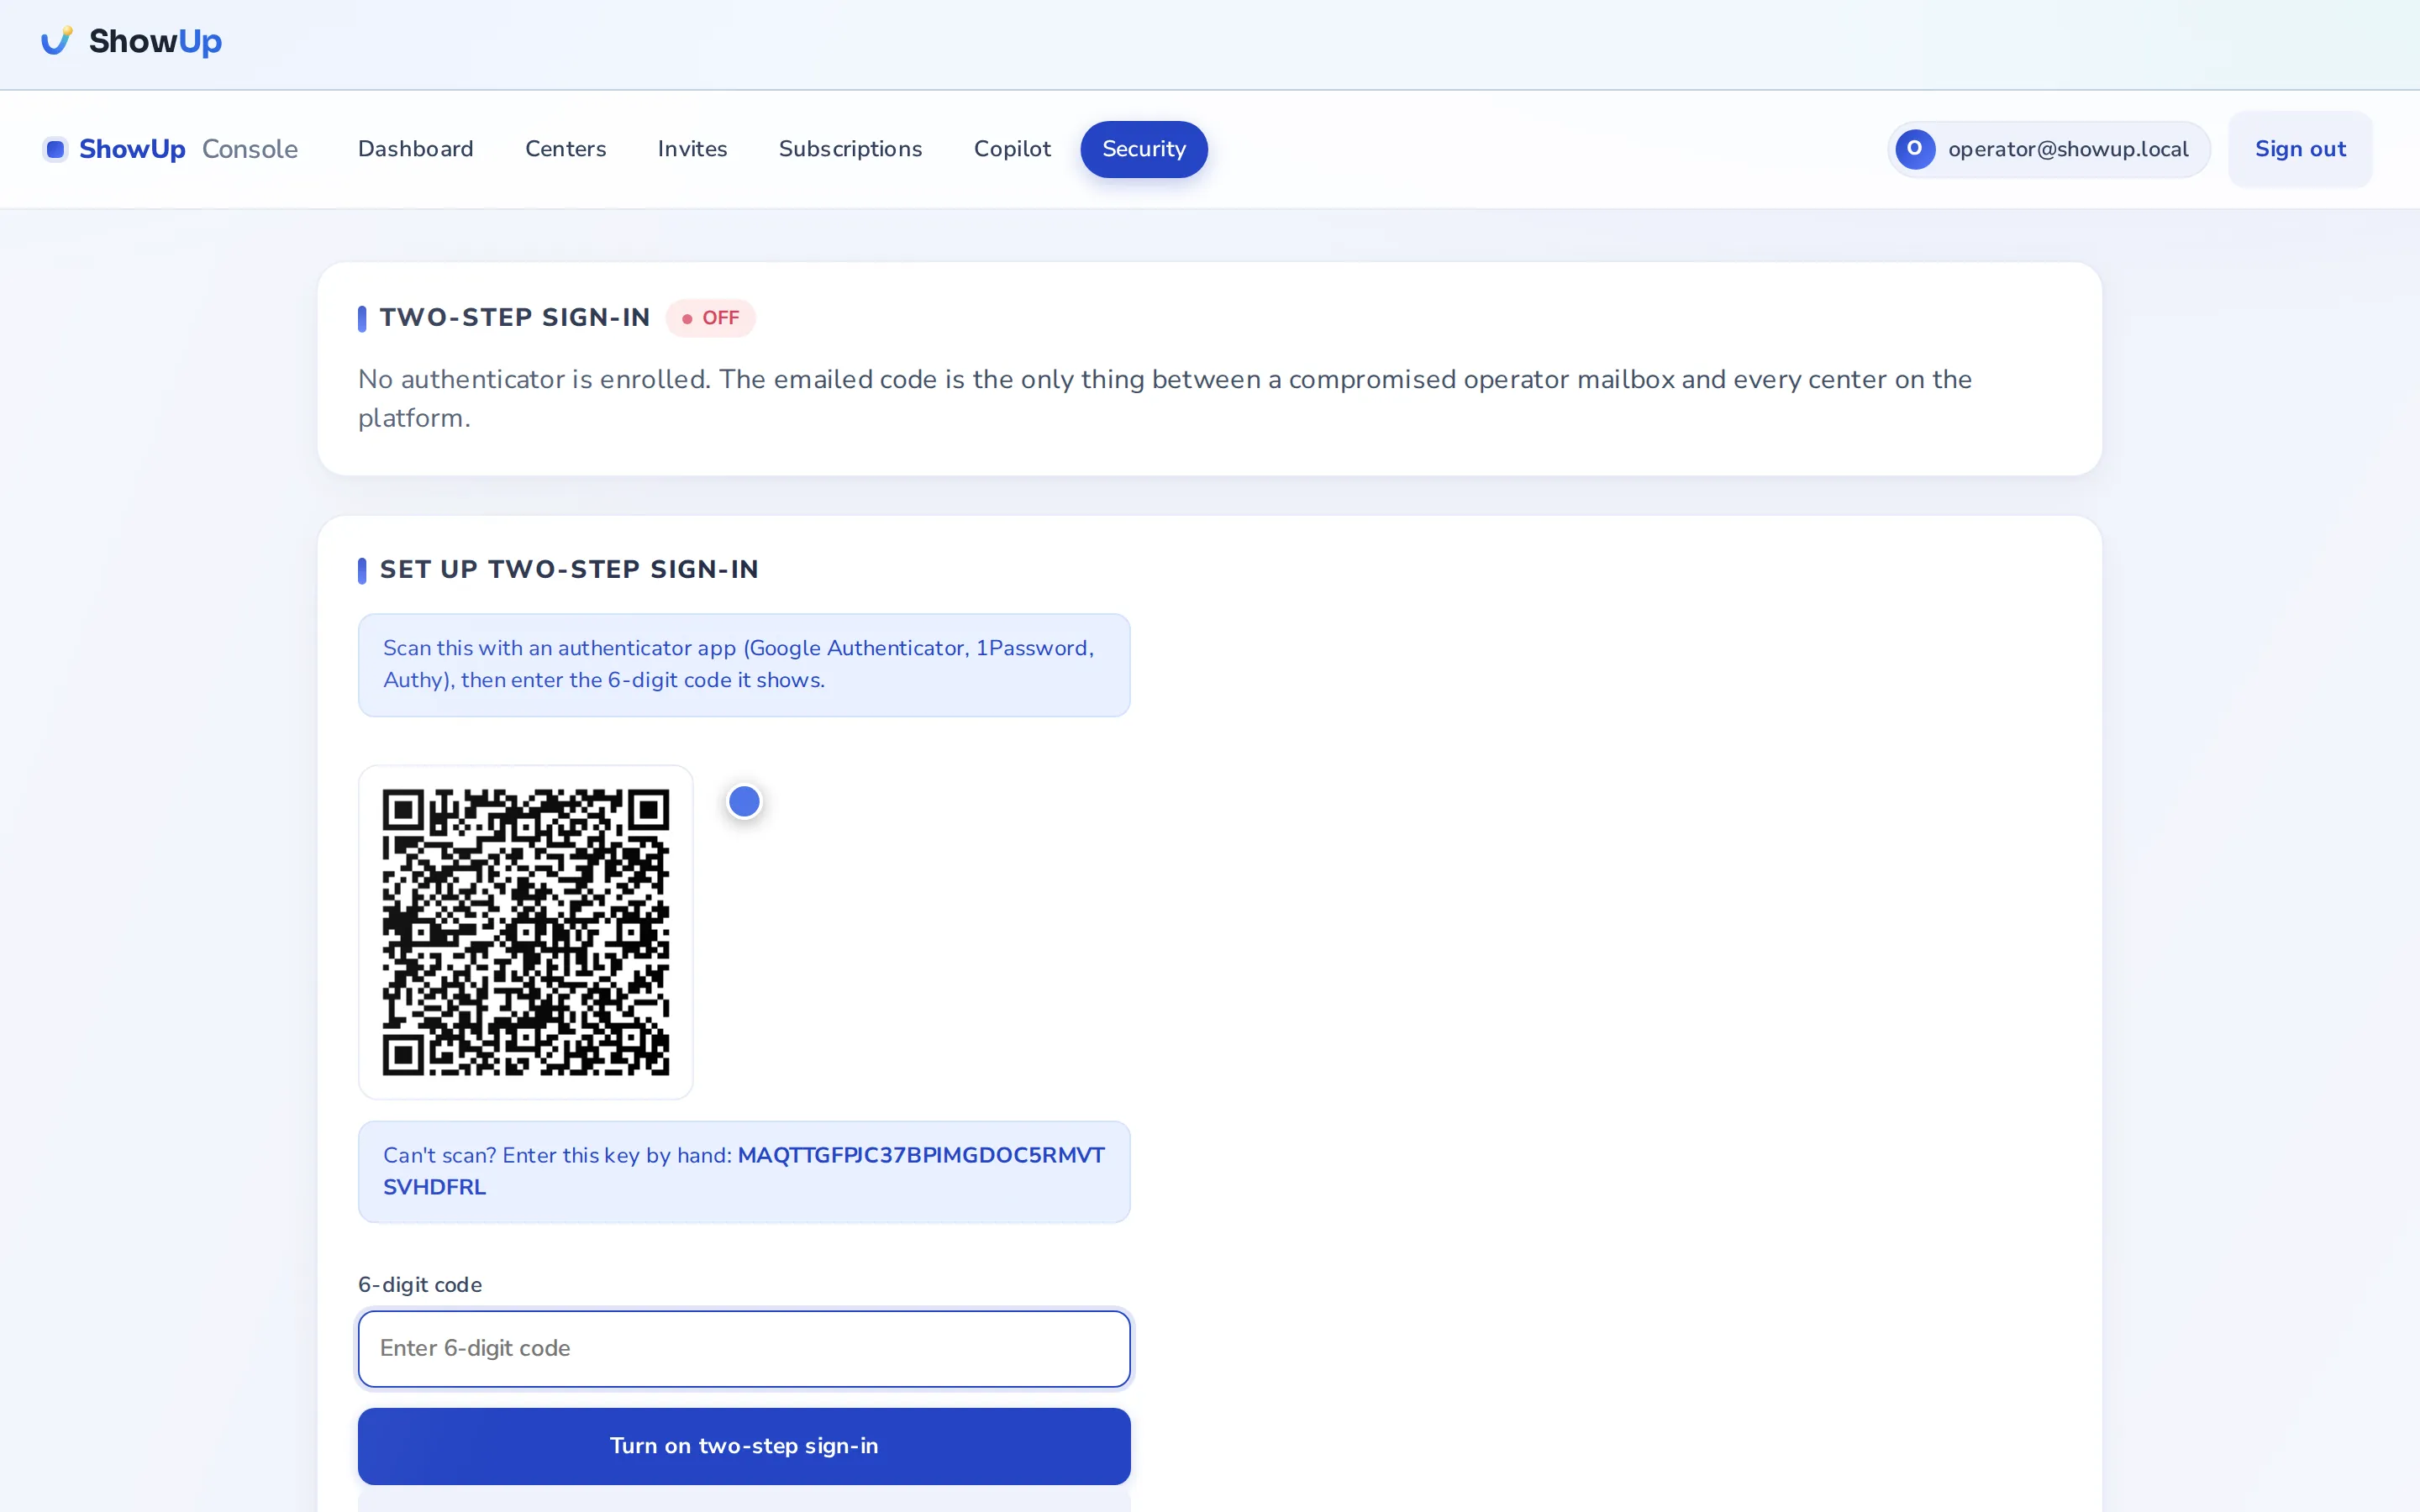The height and width of the screenshot is (1512, 2420).
Task: Click the OFF status badge
Action: coord(711,318)
